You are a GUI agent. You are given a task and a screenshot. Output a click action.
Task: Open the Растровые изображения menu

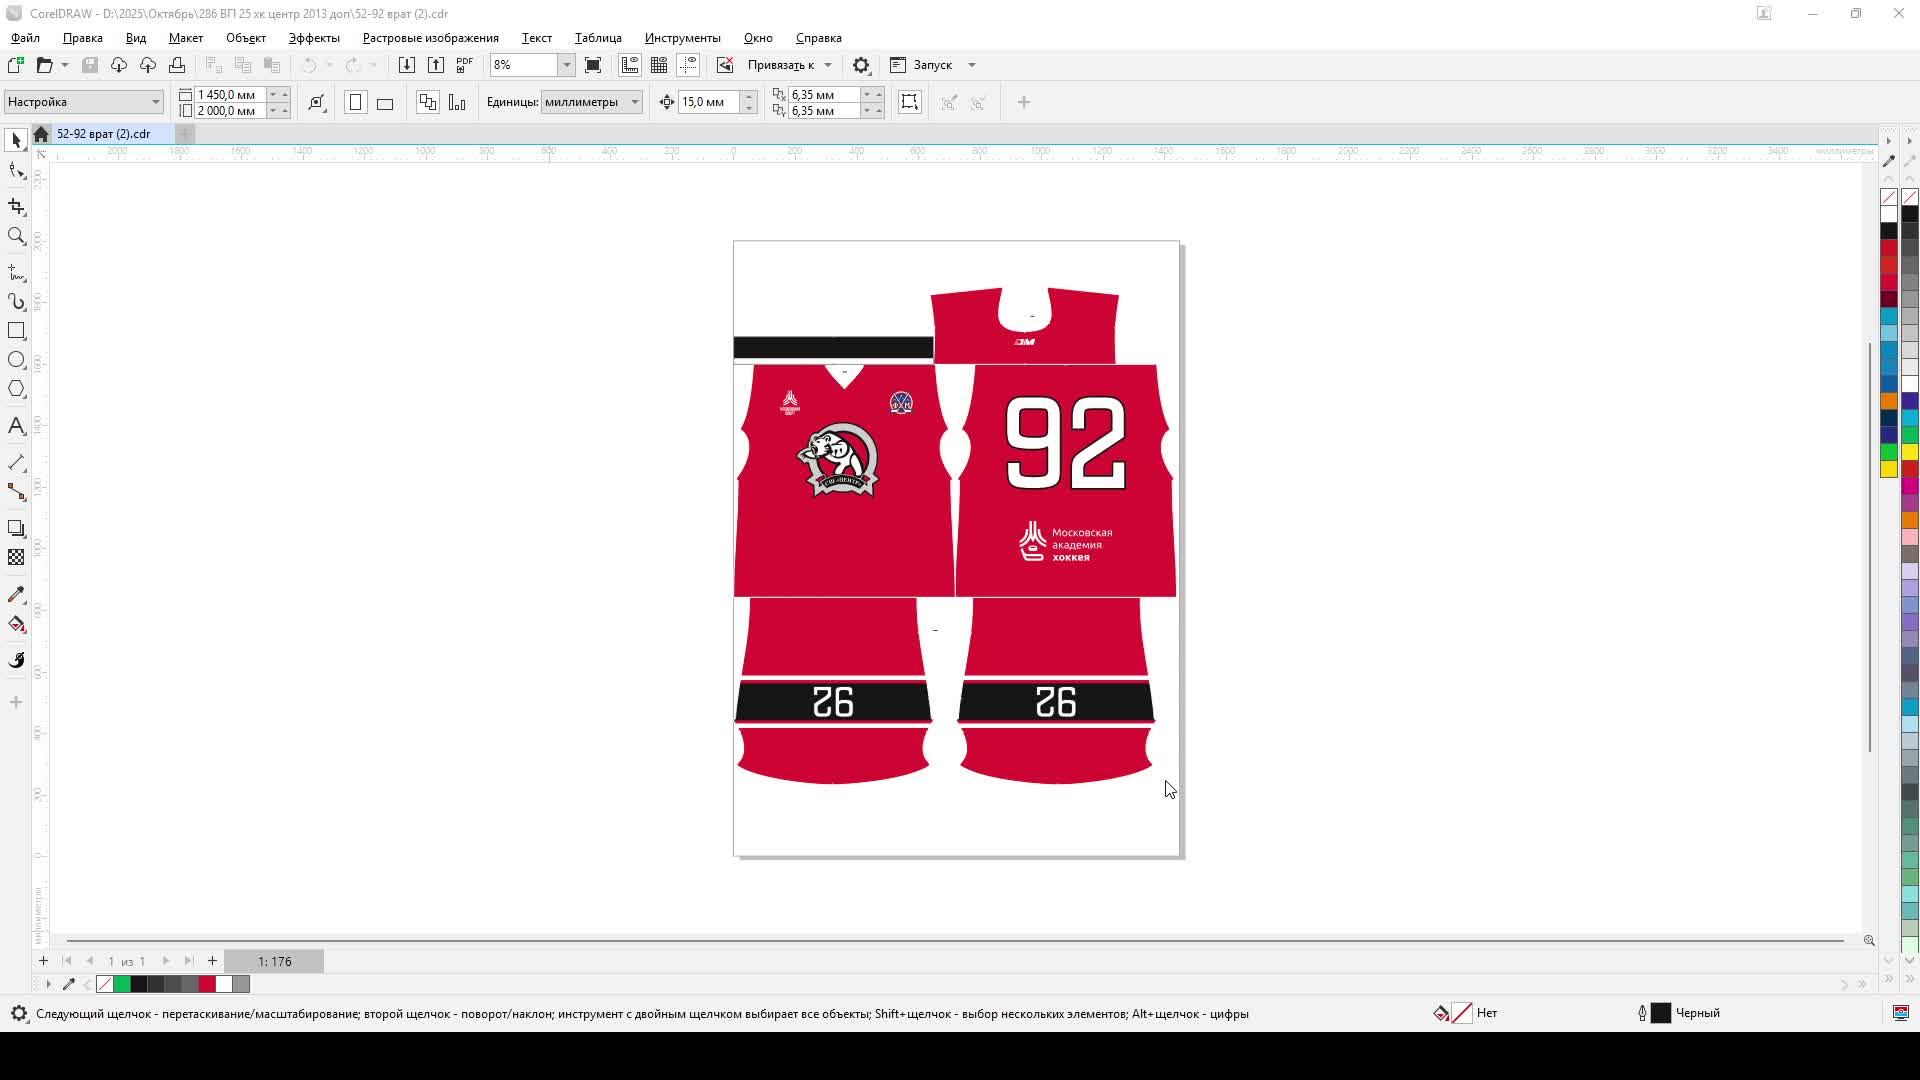pos(430,38)
